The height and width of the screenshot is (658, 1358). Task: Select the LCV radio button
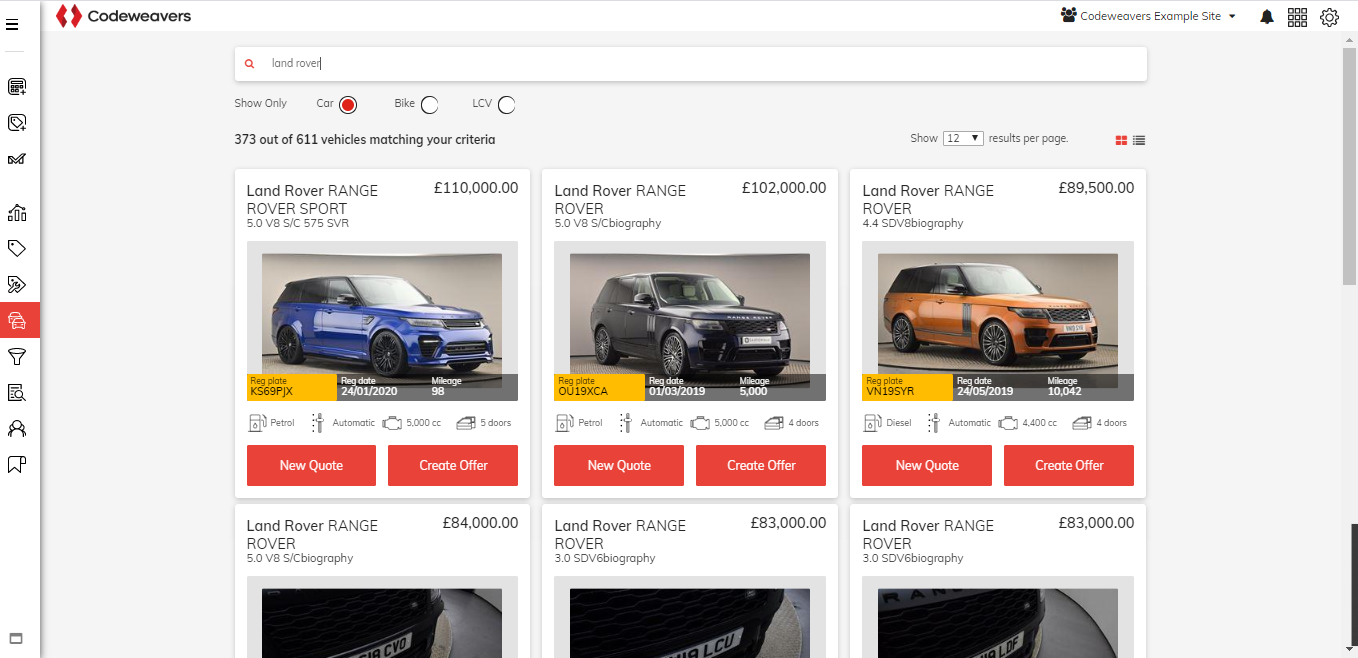(x=507, y=105)
